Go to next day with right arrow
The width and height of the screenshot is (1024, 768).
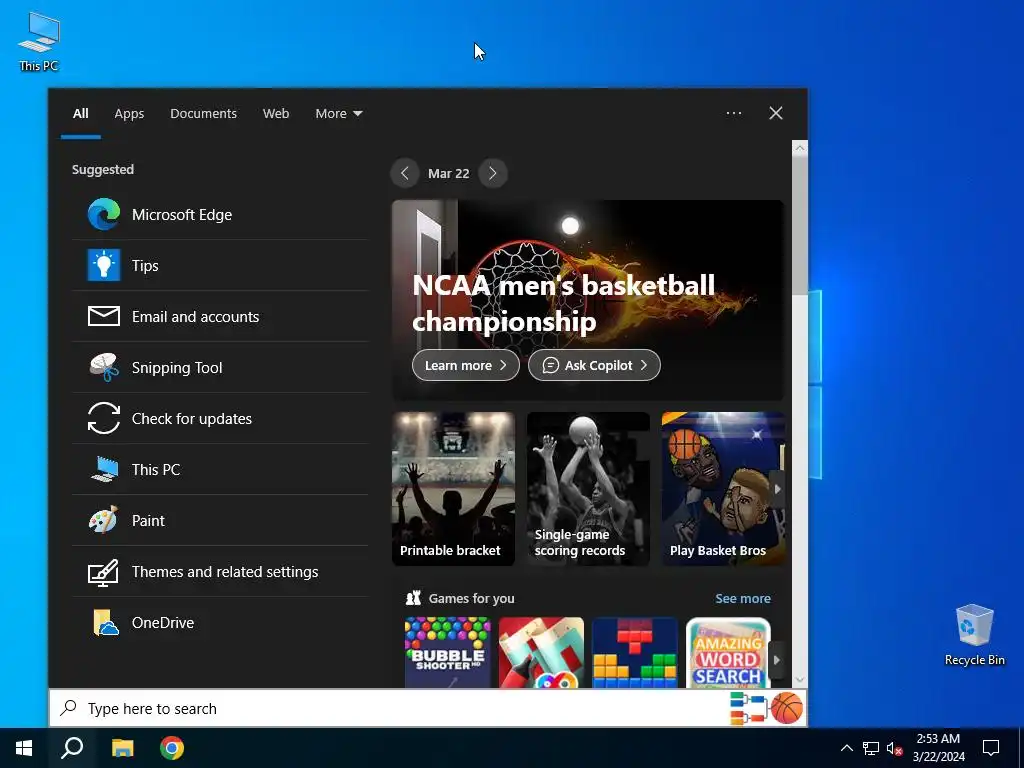(492, 173)
